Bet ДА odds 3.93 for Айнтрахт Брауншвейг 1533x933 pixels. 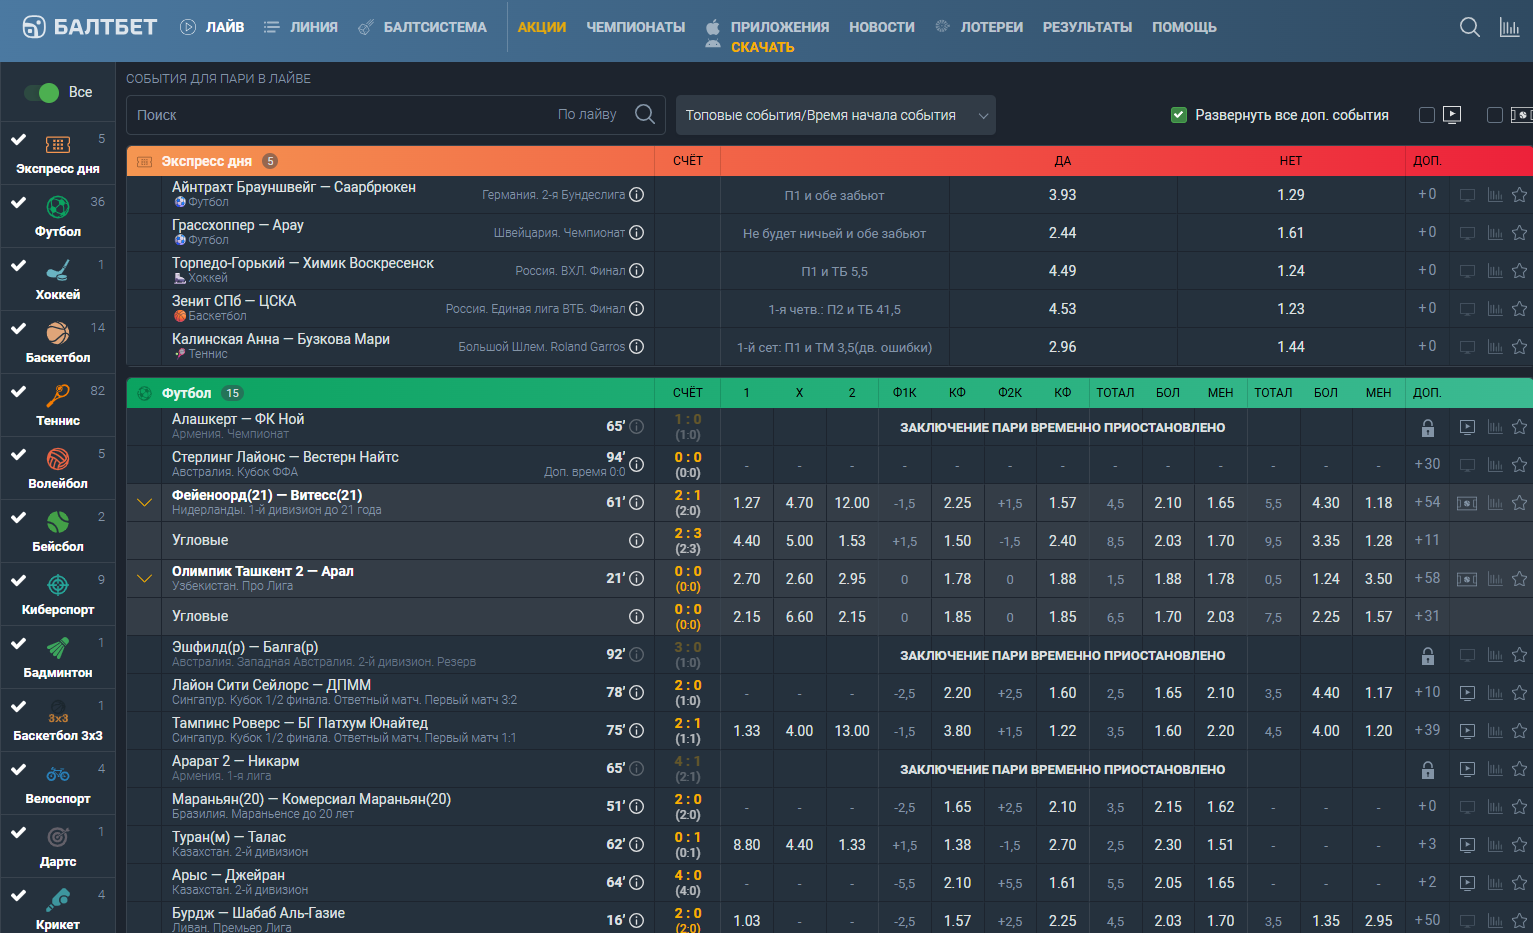[1062, 195]
